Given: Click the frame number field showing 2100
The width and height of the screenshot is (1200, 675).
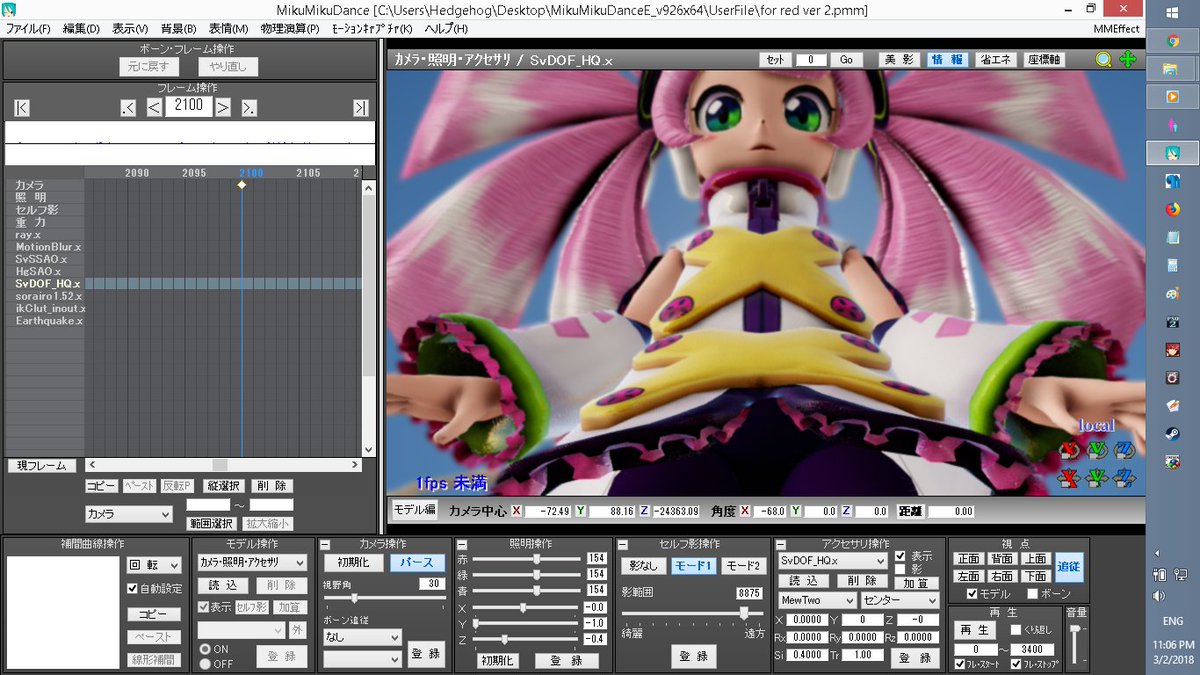Looking at the screenshot, I should pos(189,106).
